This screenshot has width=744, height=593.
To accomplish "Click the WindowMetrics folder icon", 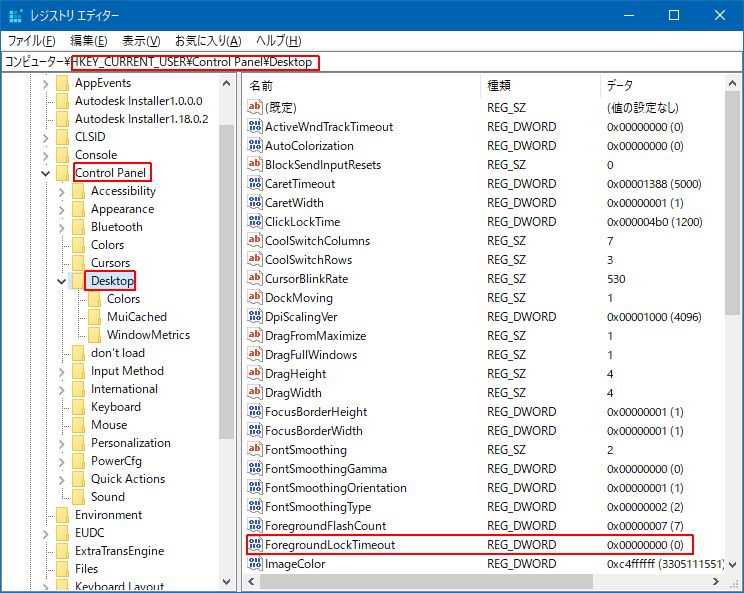I will pyautogui.click(x=94, y=335).
